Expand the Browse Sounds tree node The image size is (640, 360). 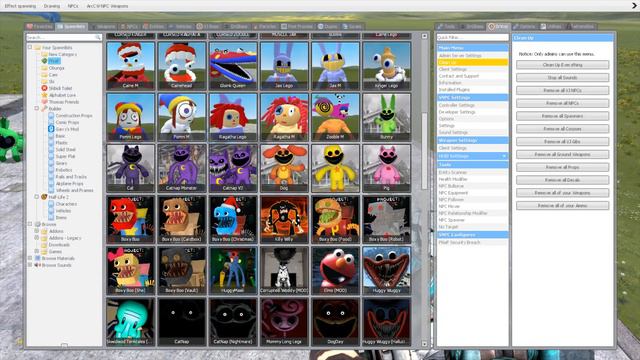tap(30, 265)
